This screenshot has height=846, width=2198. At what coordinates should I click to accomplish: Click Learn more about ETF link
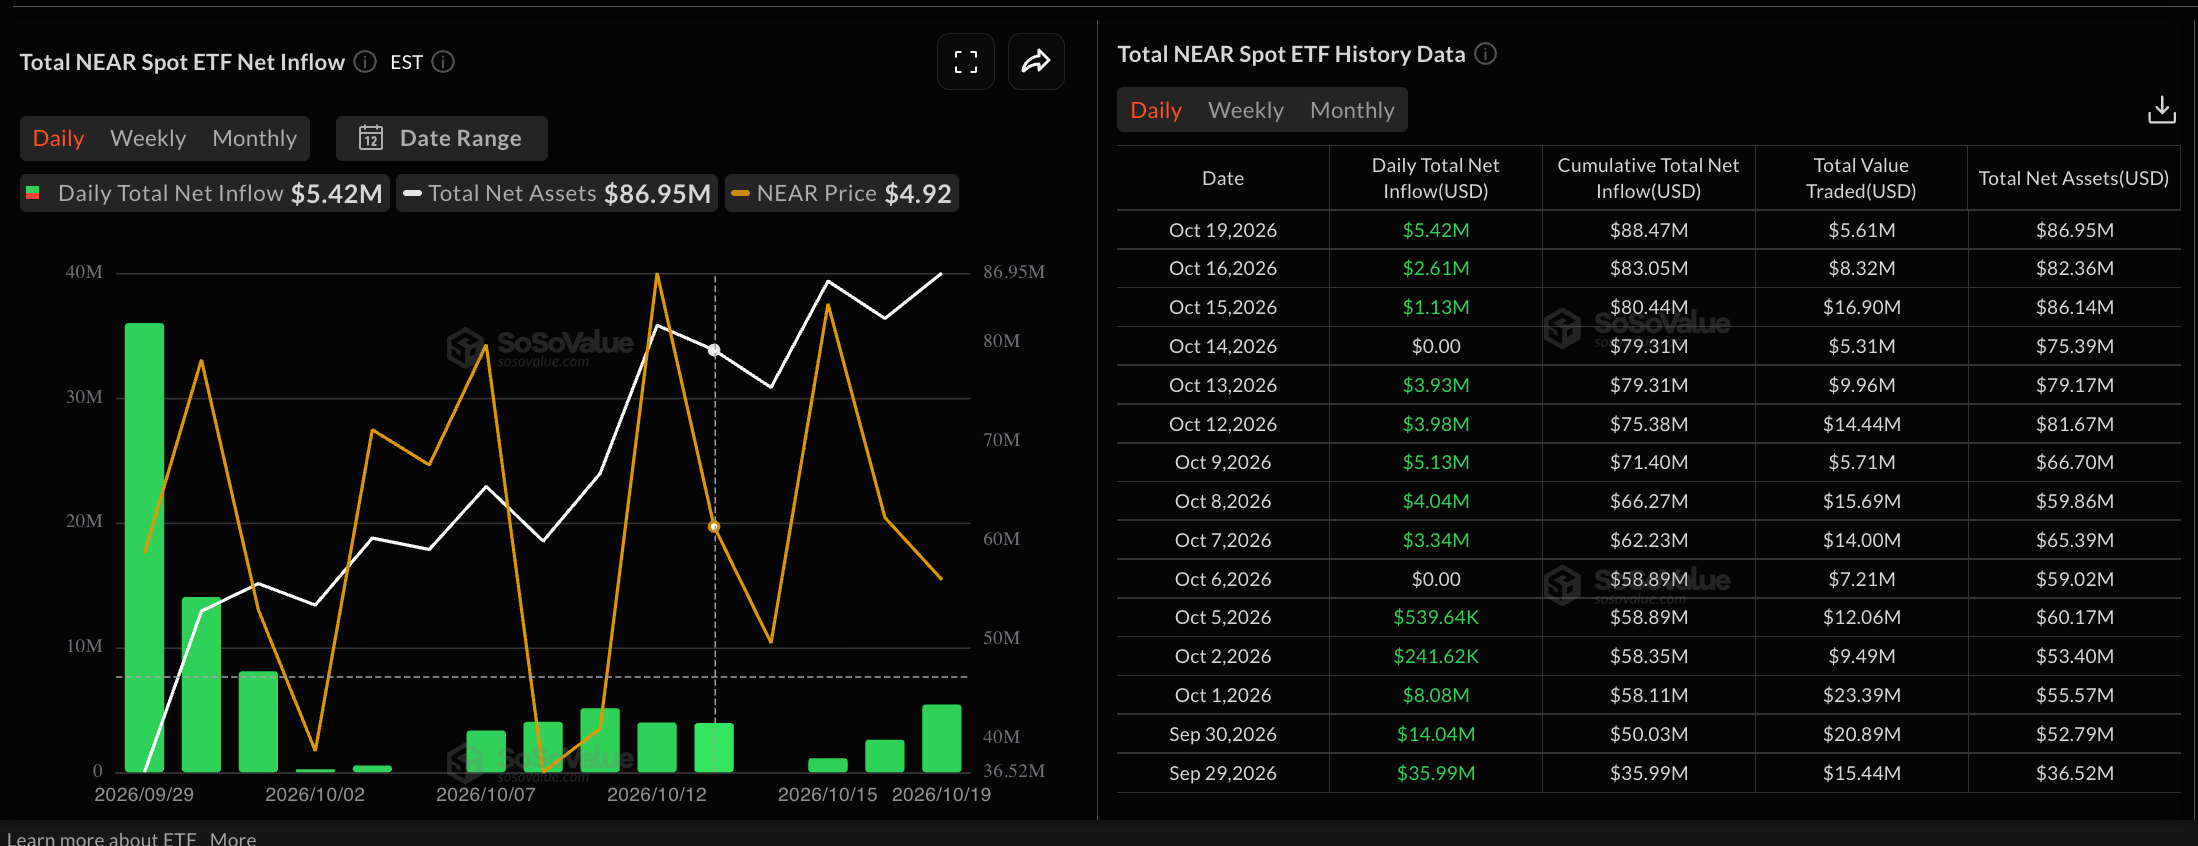point(102,838)
